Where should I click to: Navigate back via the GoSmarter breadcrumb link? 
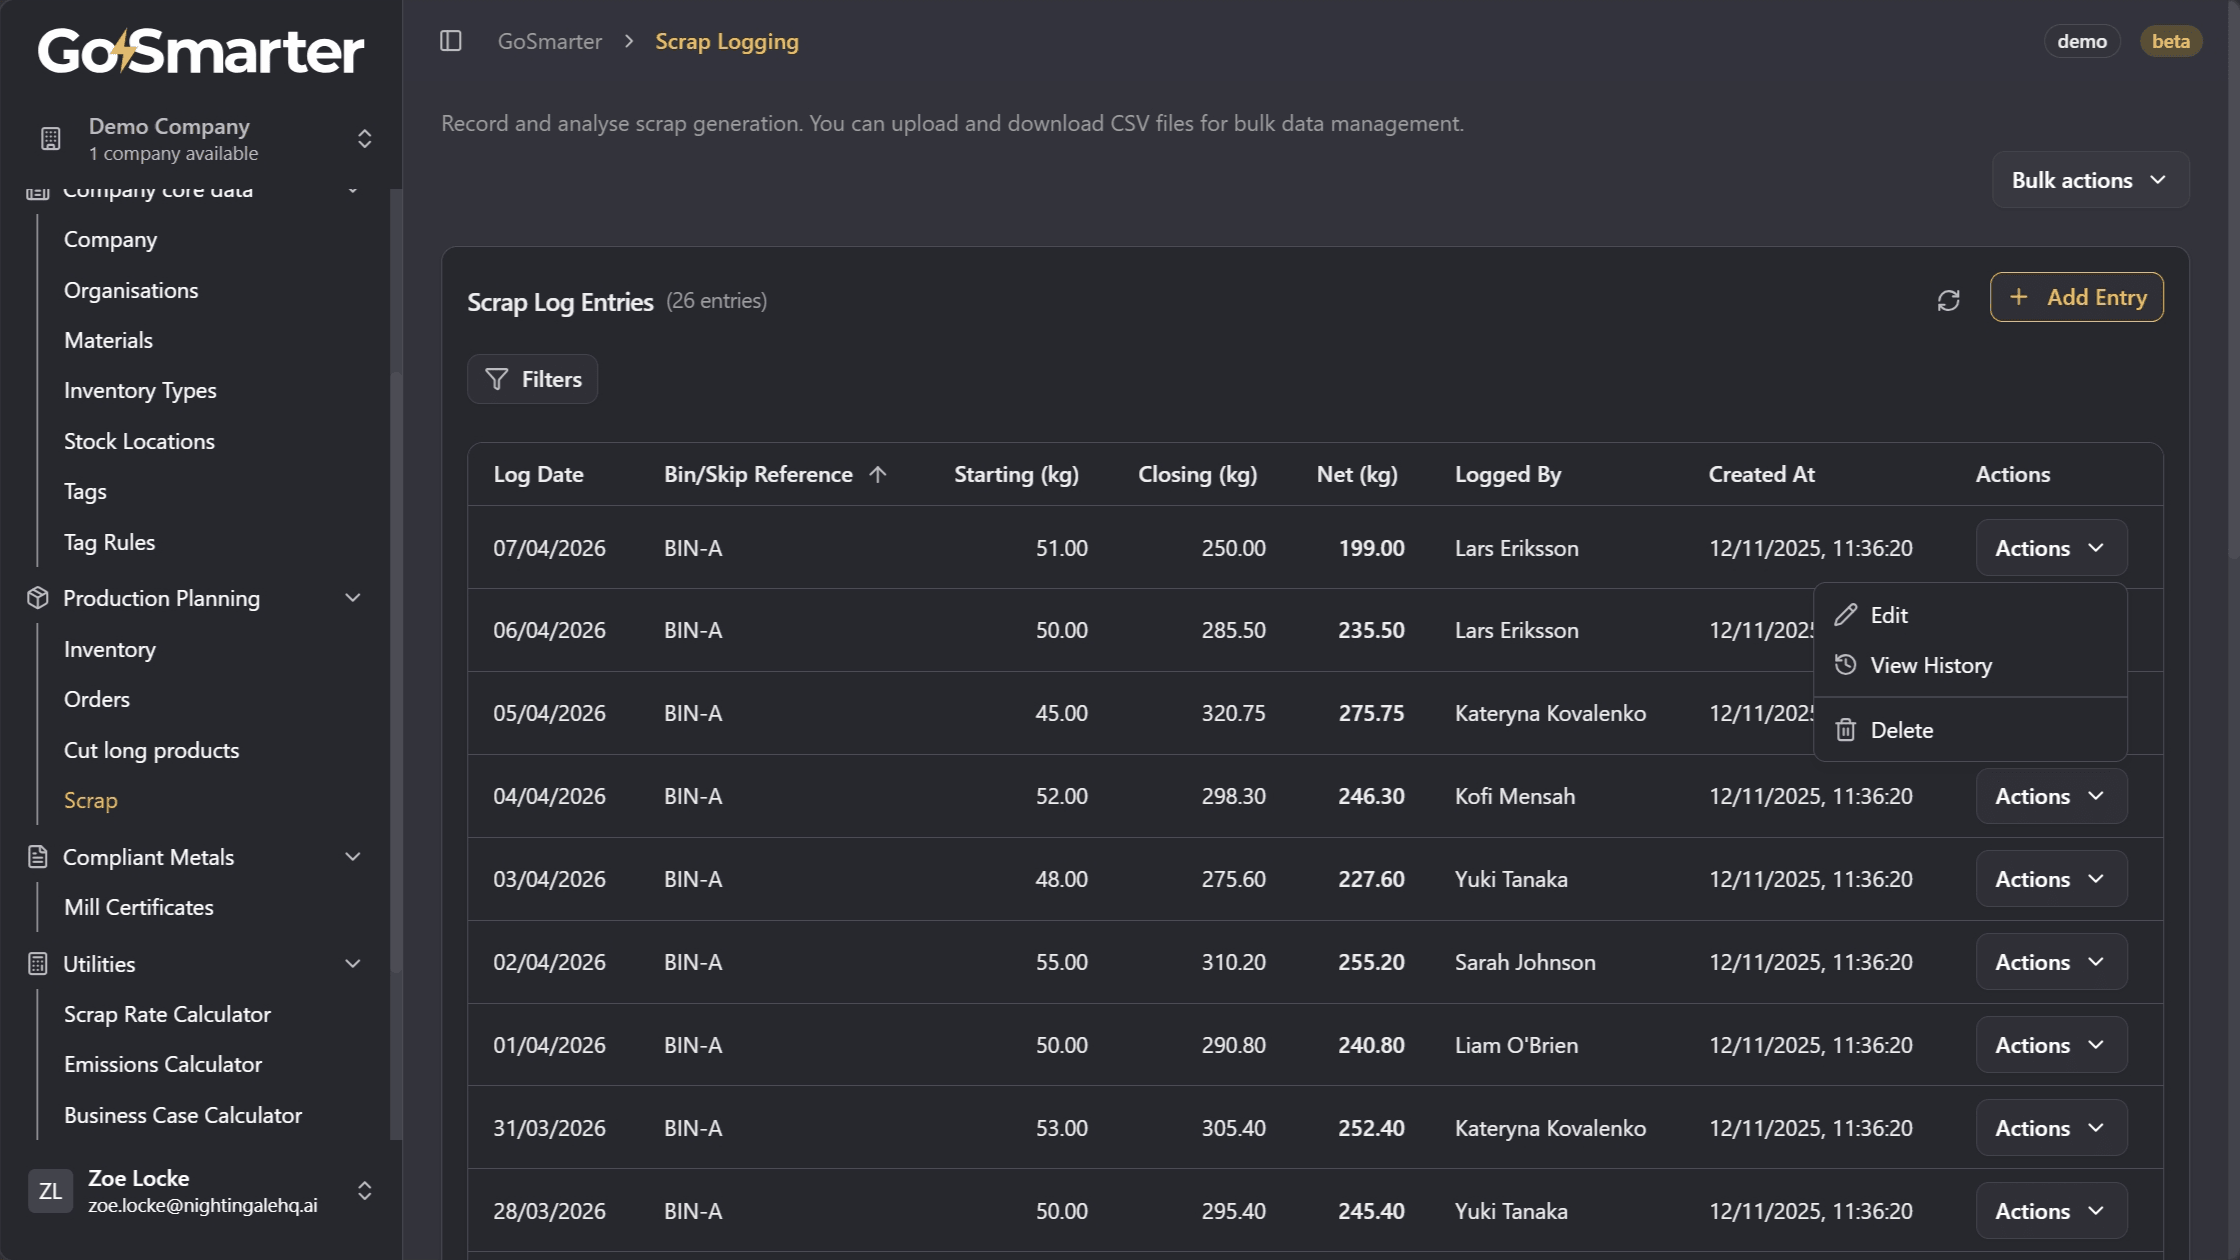click(x=549, y=41)
